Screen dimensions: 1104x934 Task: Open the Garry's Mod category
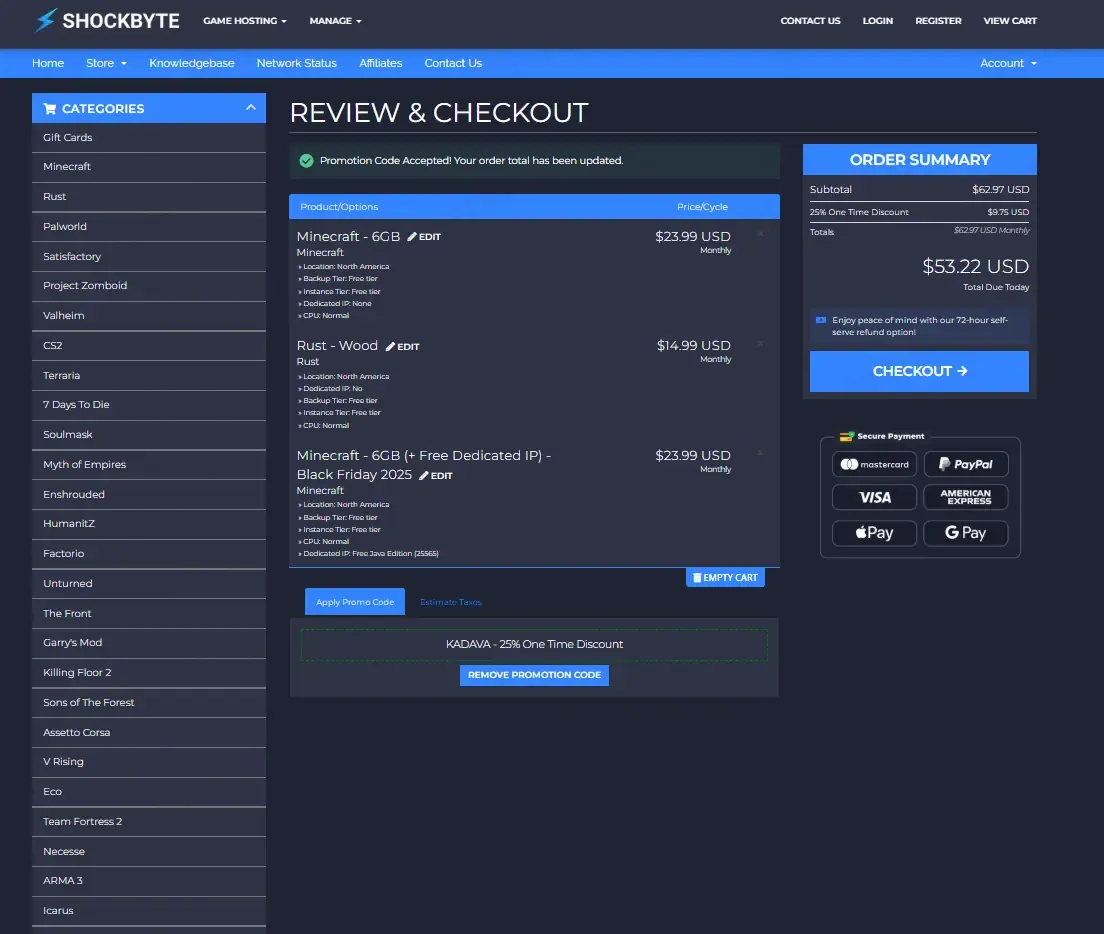coord(149,643)
